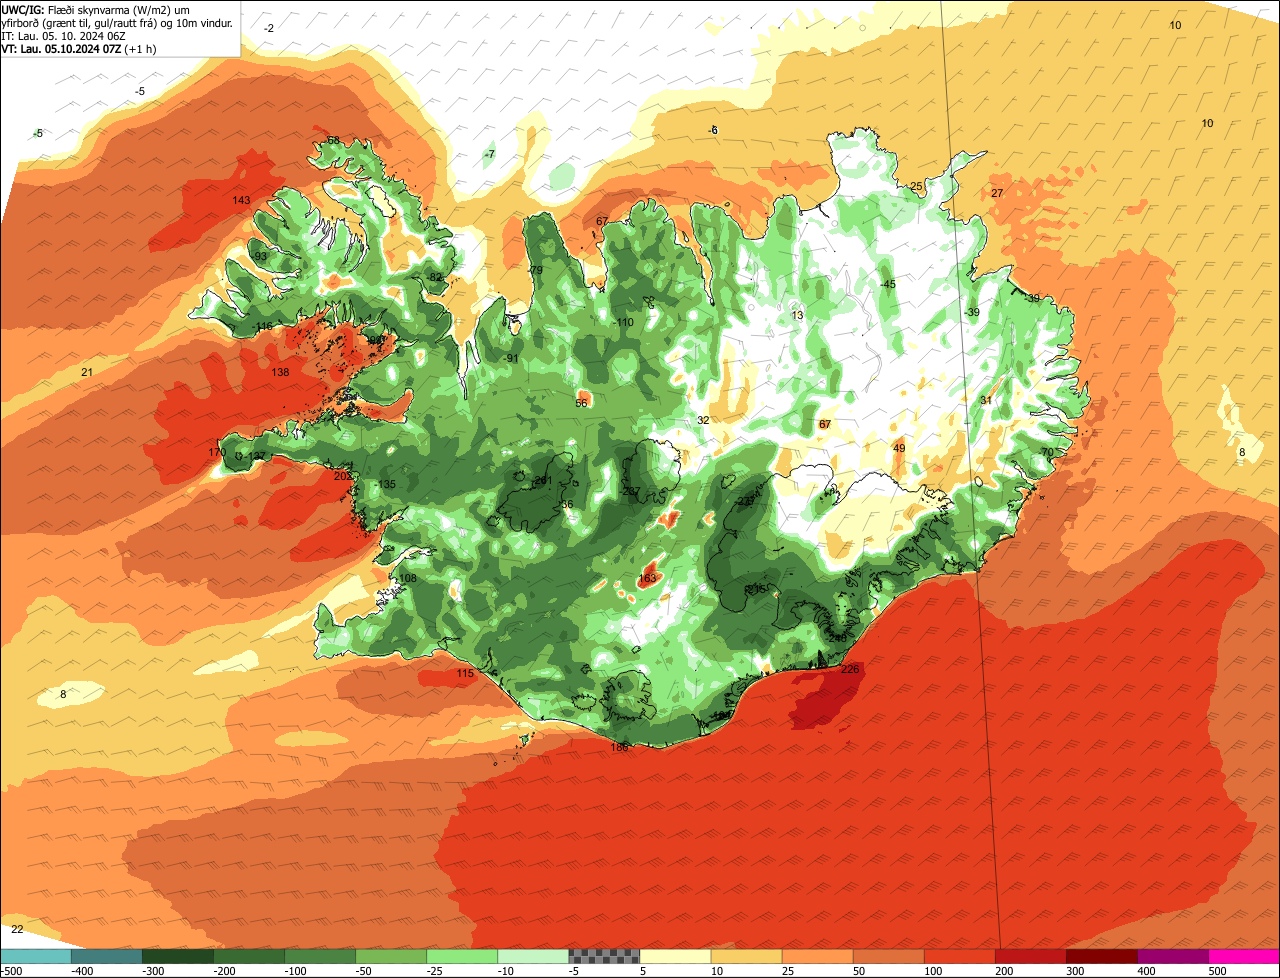The height and width of the screenshot is (978, 1280).
Task: Choose the dark maroon swatch between 300 and 400
Action: 1101,956
